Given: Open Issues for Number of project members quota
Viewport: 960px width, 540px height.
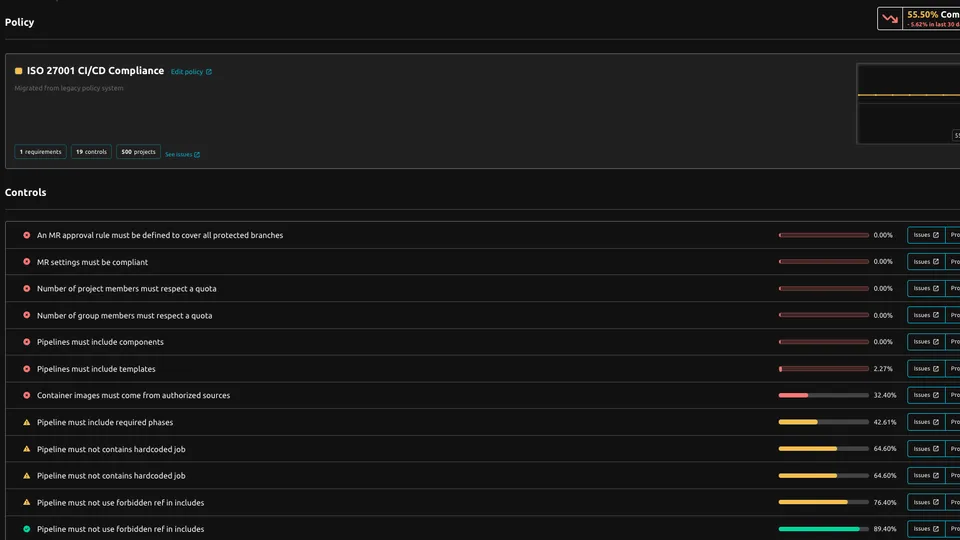Looking at the screenshot, I should [926, 288].
